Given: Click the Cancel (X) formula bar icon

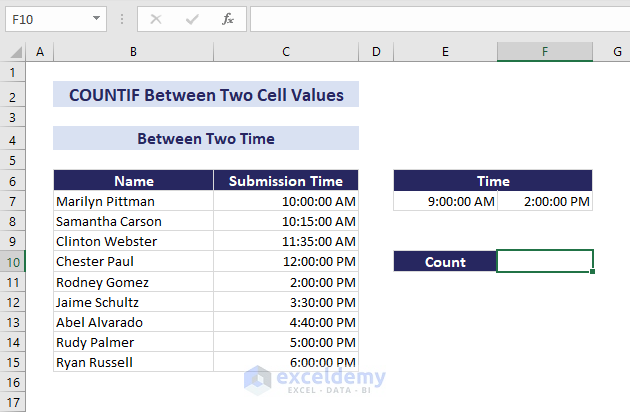Looking at the screenshot, I should [156, 19].
